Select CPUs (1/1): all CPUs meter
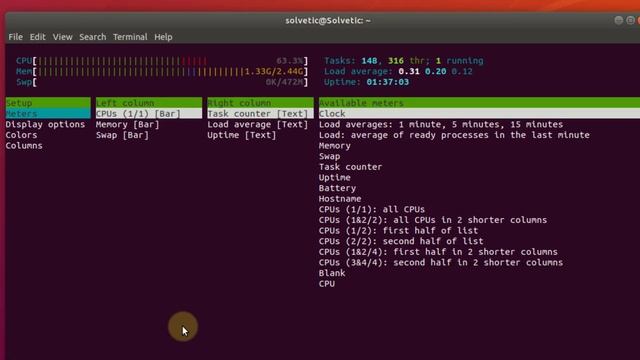640x360 pixels. [x=372, y=209]
